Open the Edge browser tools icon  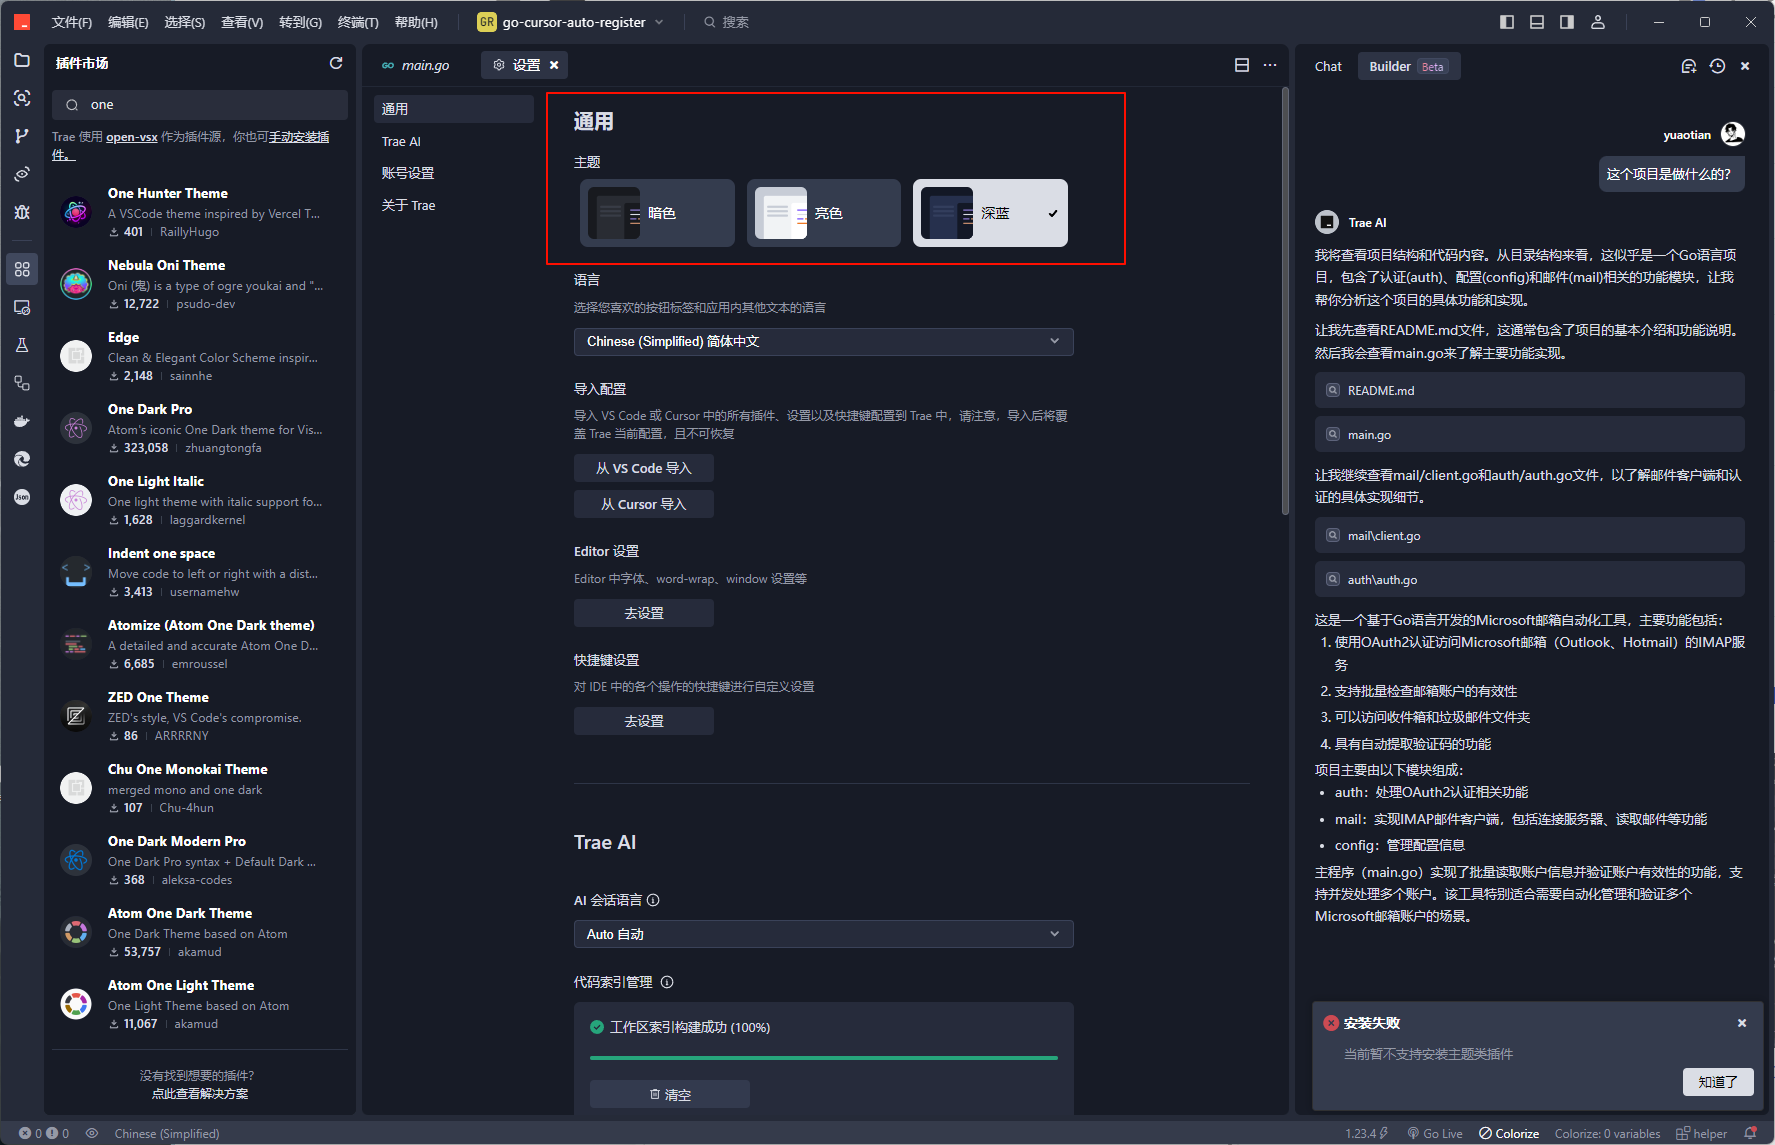point(22,459)
